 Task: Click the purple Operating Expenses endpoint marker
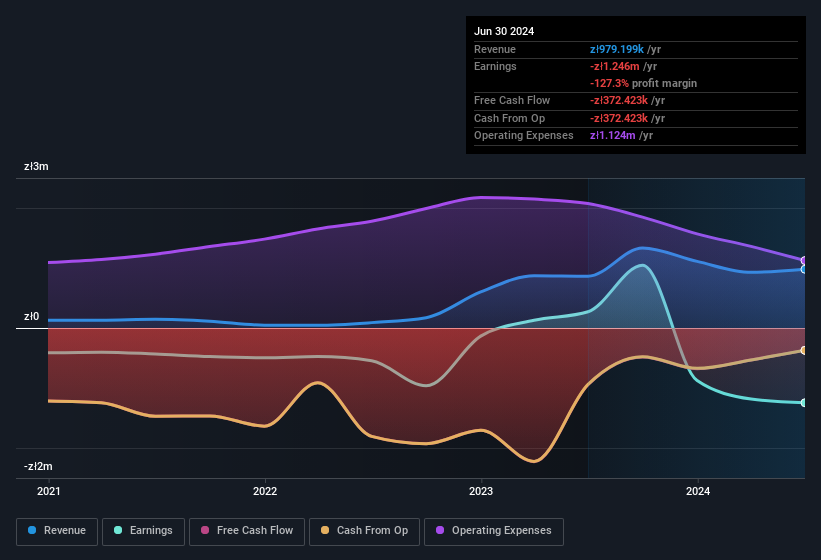804,260
